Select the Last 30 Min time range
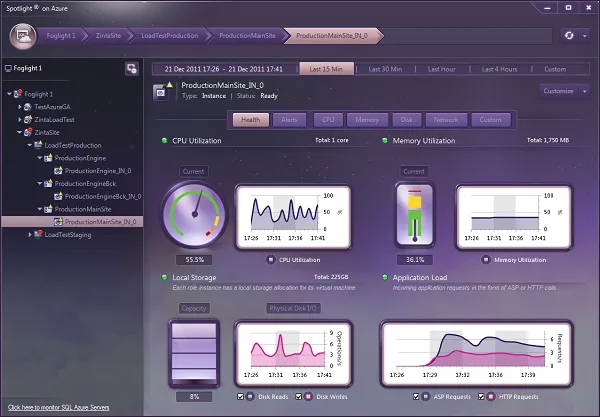This screenshot has height=417, width=600. (x=385, y=69)
